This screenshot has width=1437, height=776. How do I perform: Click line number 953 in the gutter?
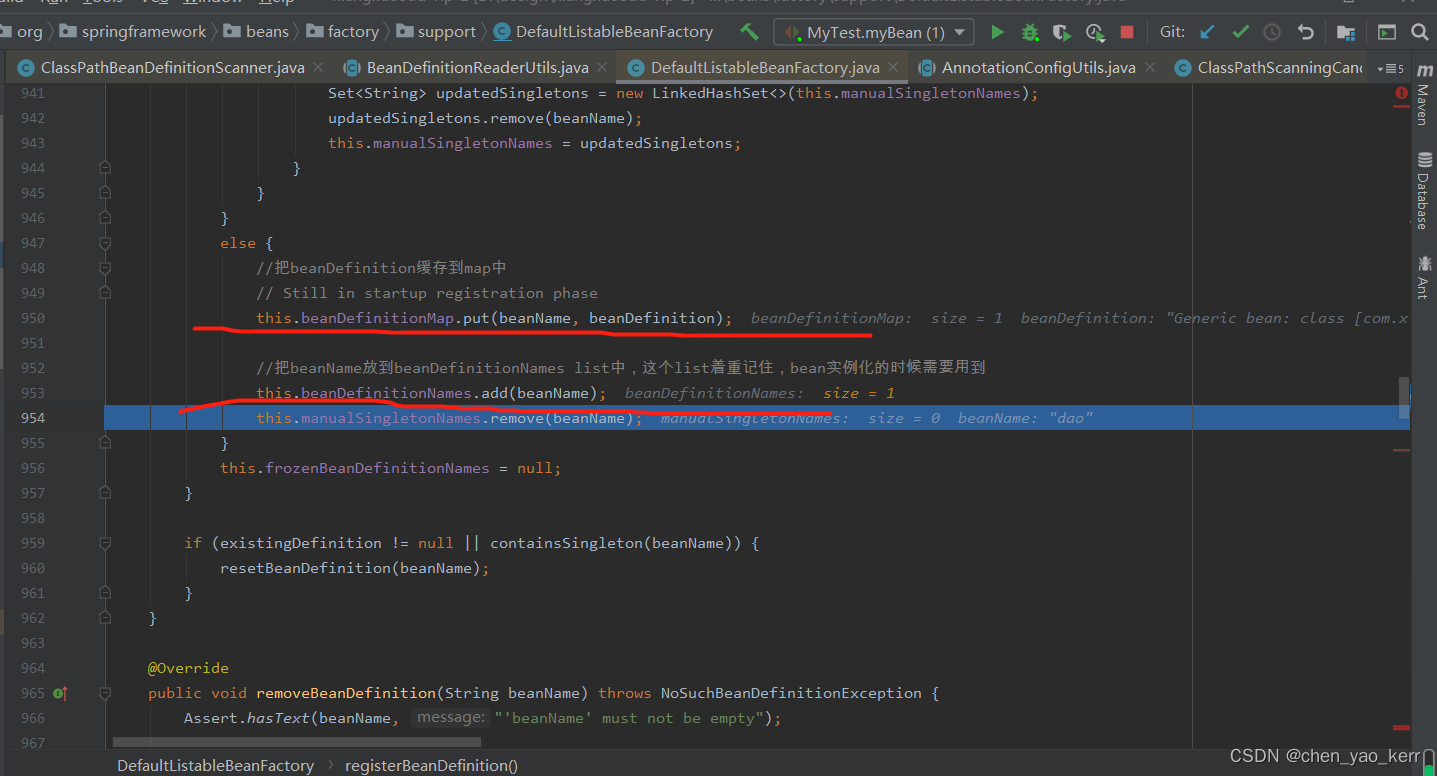click(x=33, y=393)
